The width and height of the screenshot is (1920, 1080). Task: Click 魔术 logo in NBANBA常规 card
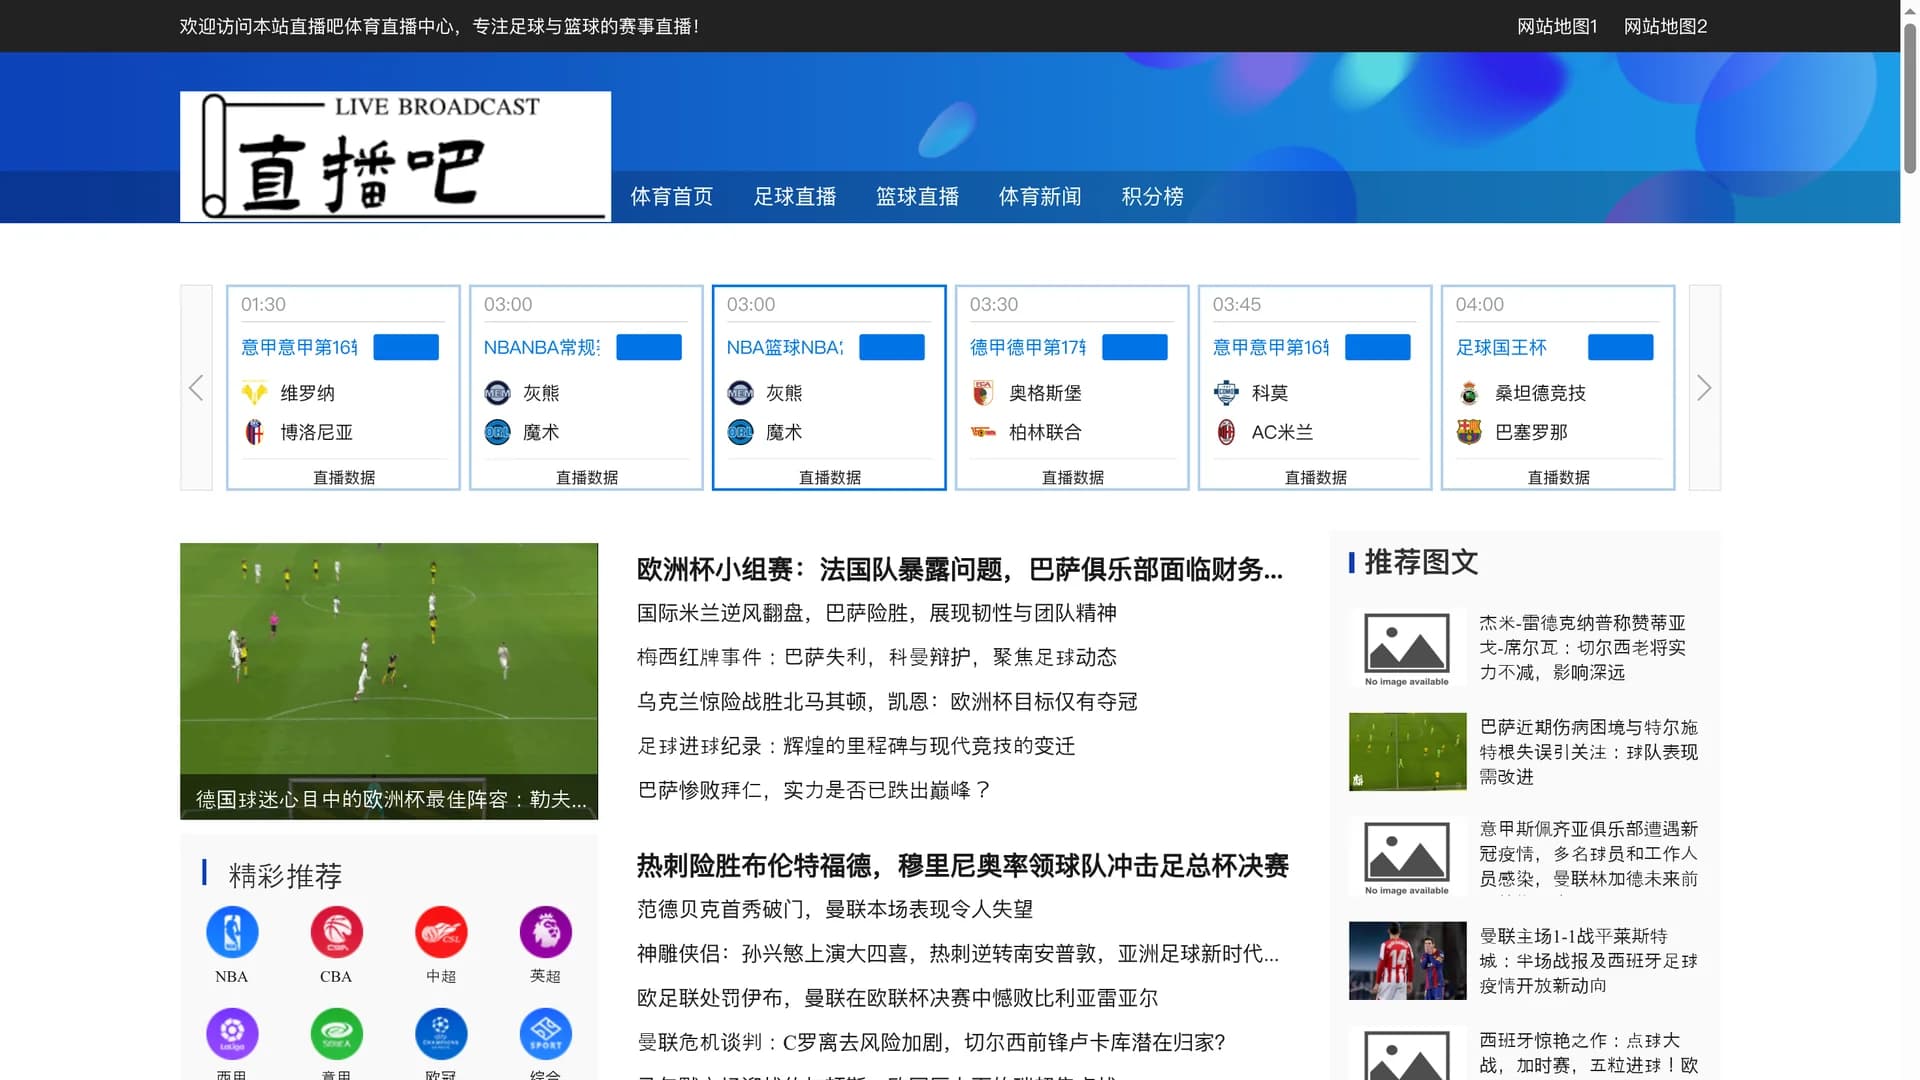click(x=498, y=432)
